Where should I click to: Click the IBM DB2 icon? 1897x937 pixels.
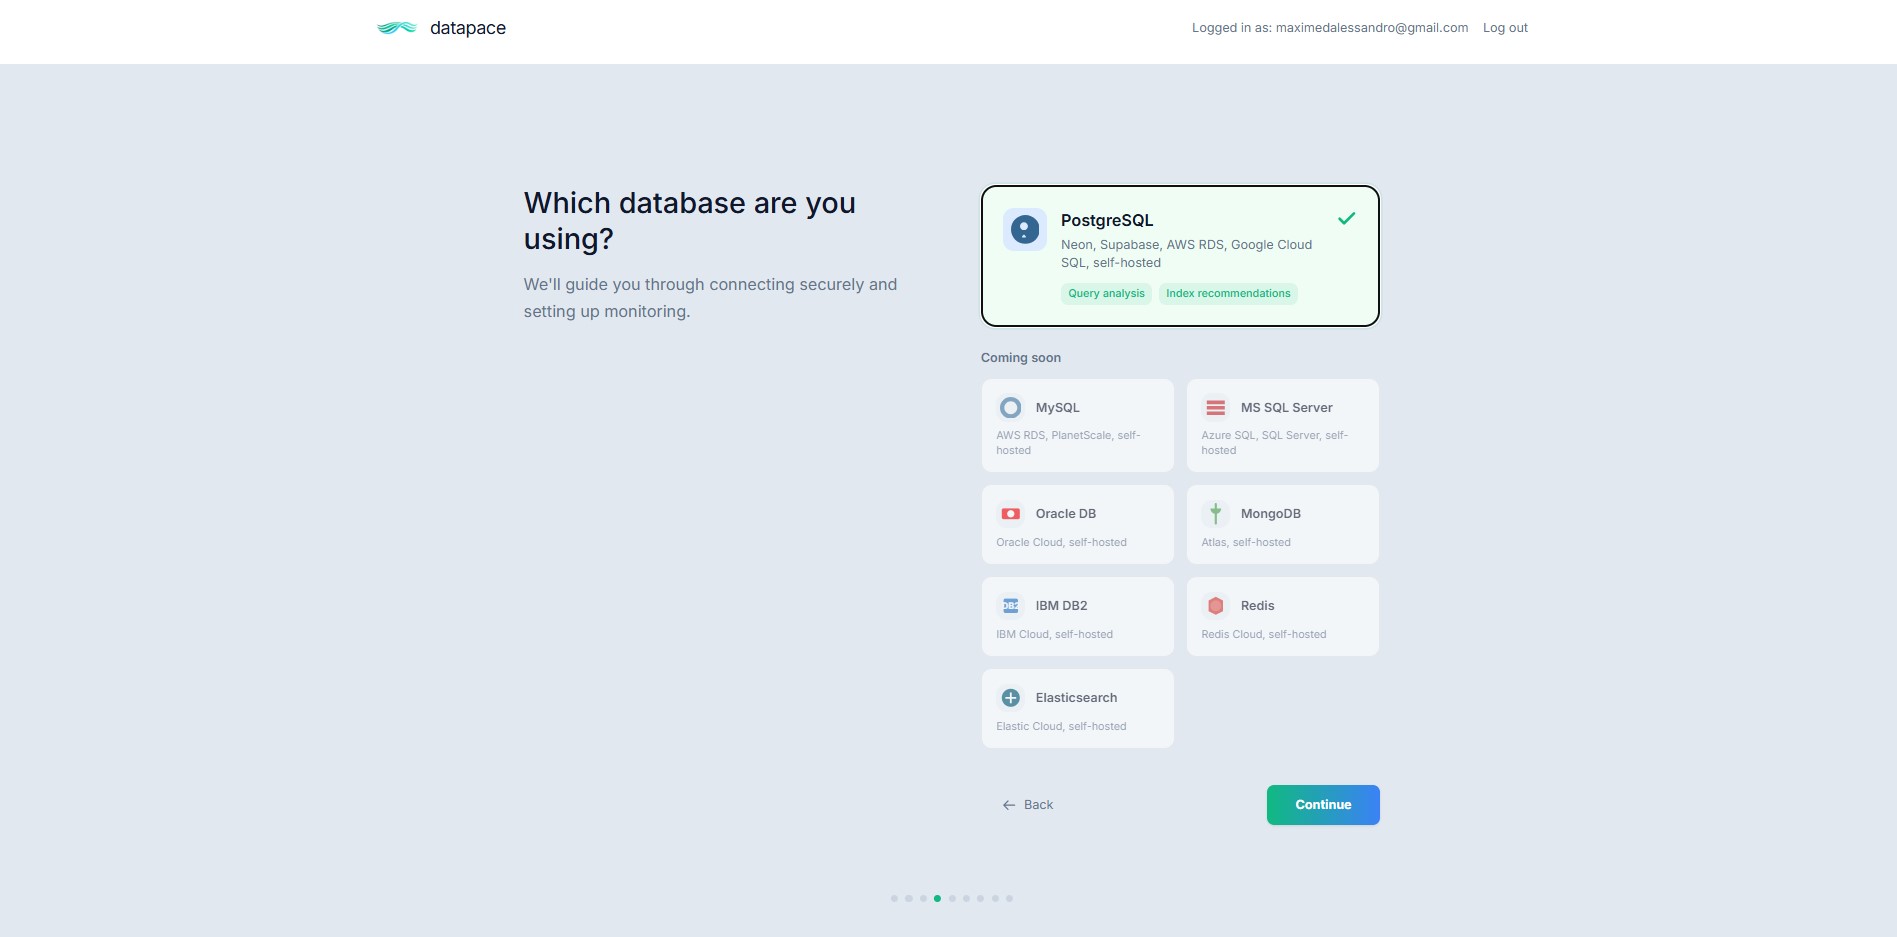[x=1011, y=605]
